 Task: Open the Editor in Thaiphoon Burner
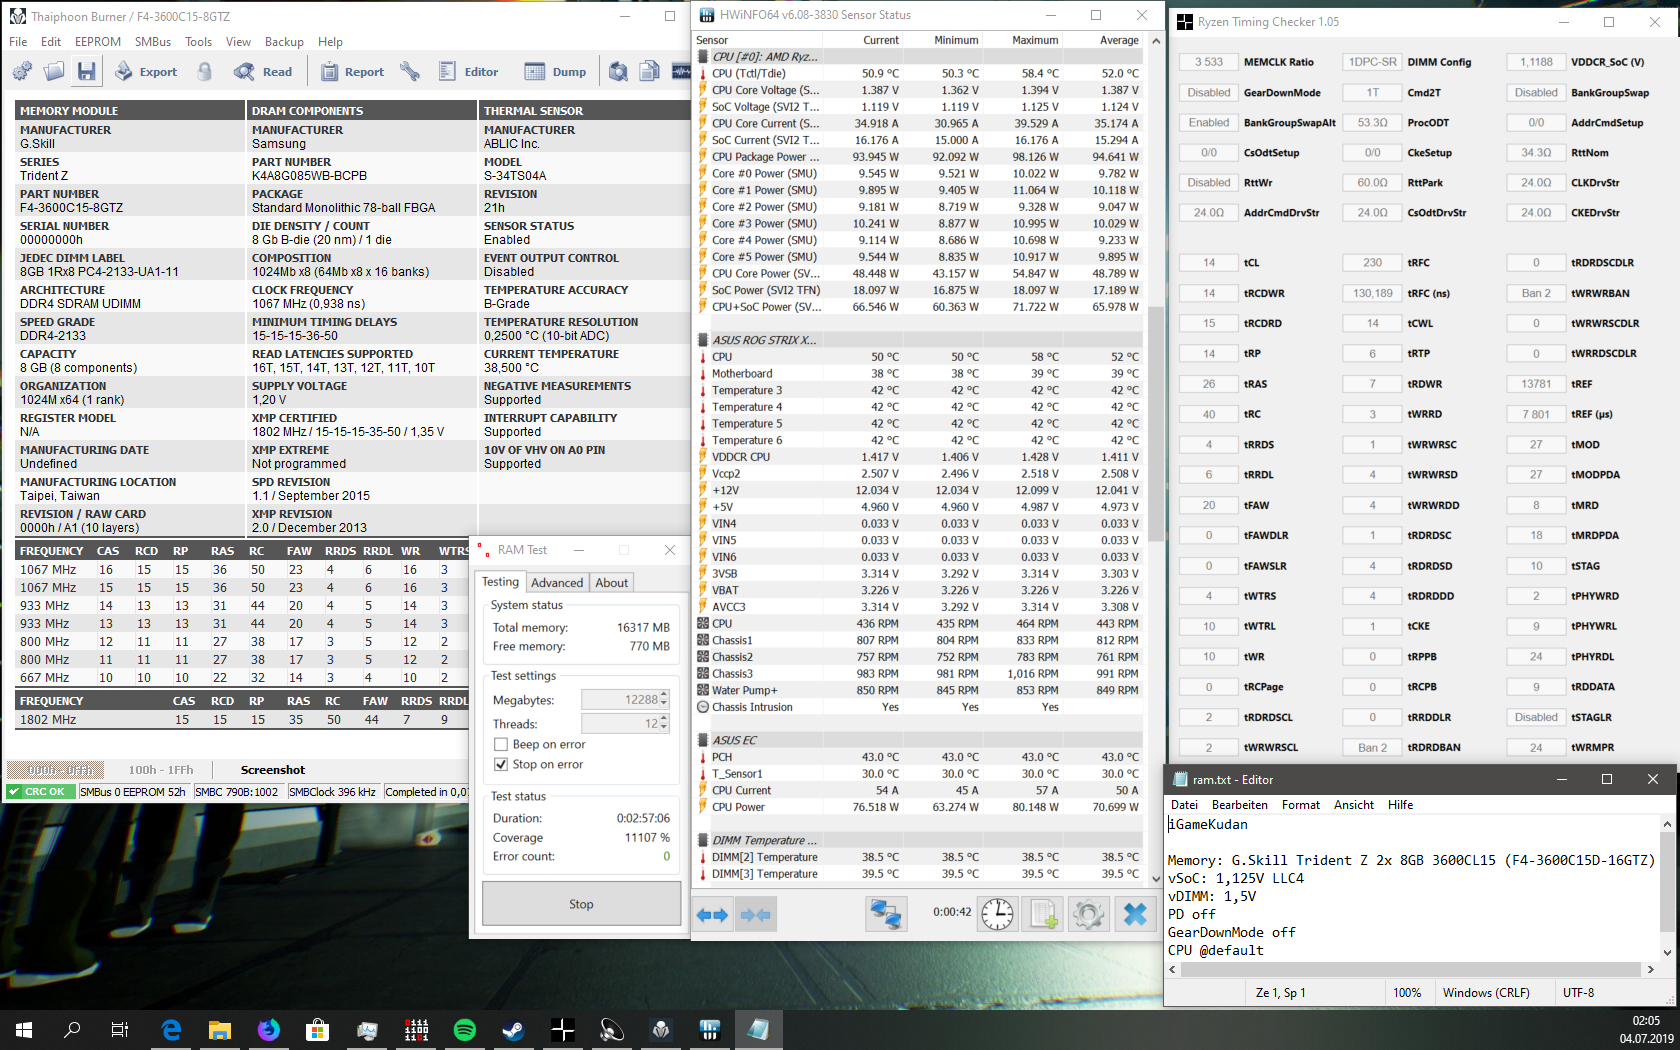tap(469, 71)
